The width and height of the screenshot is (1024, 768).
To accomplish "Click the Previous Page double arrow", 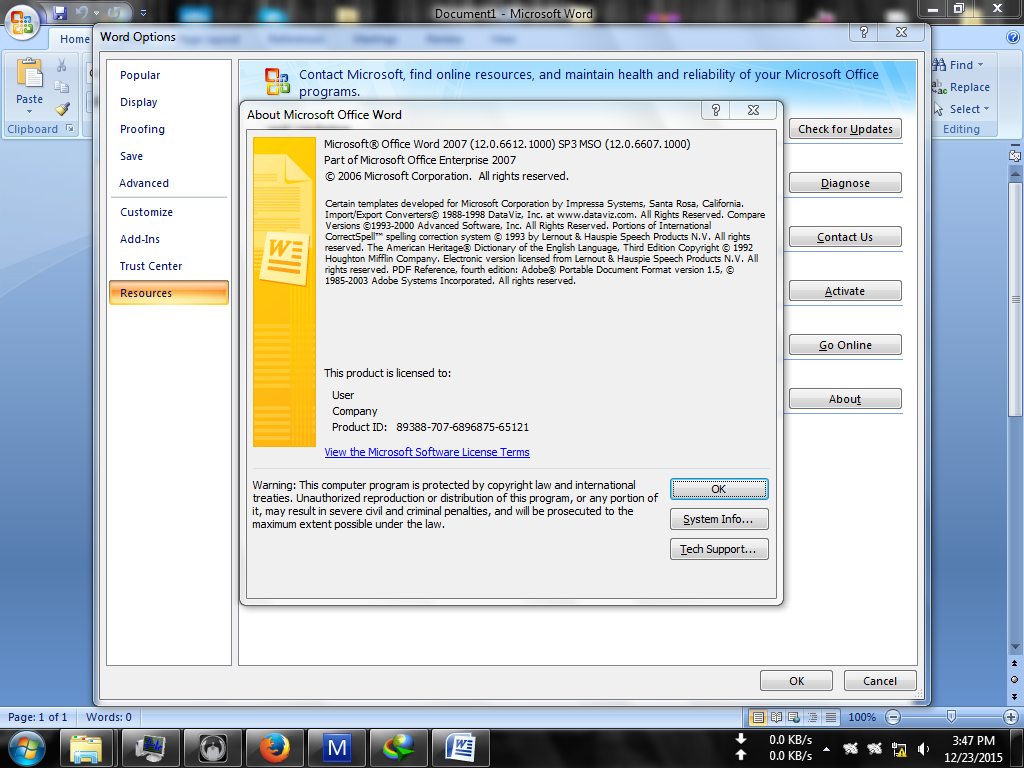I will [1015, 664].
